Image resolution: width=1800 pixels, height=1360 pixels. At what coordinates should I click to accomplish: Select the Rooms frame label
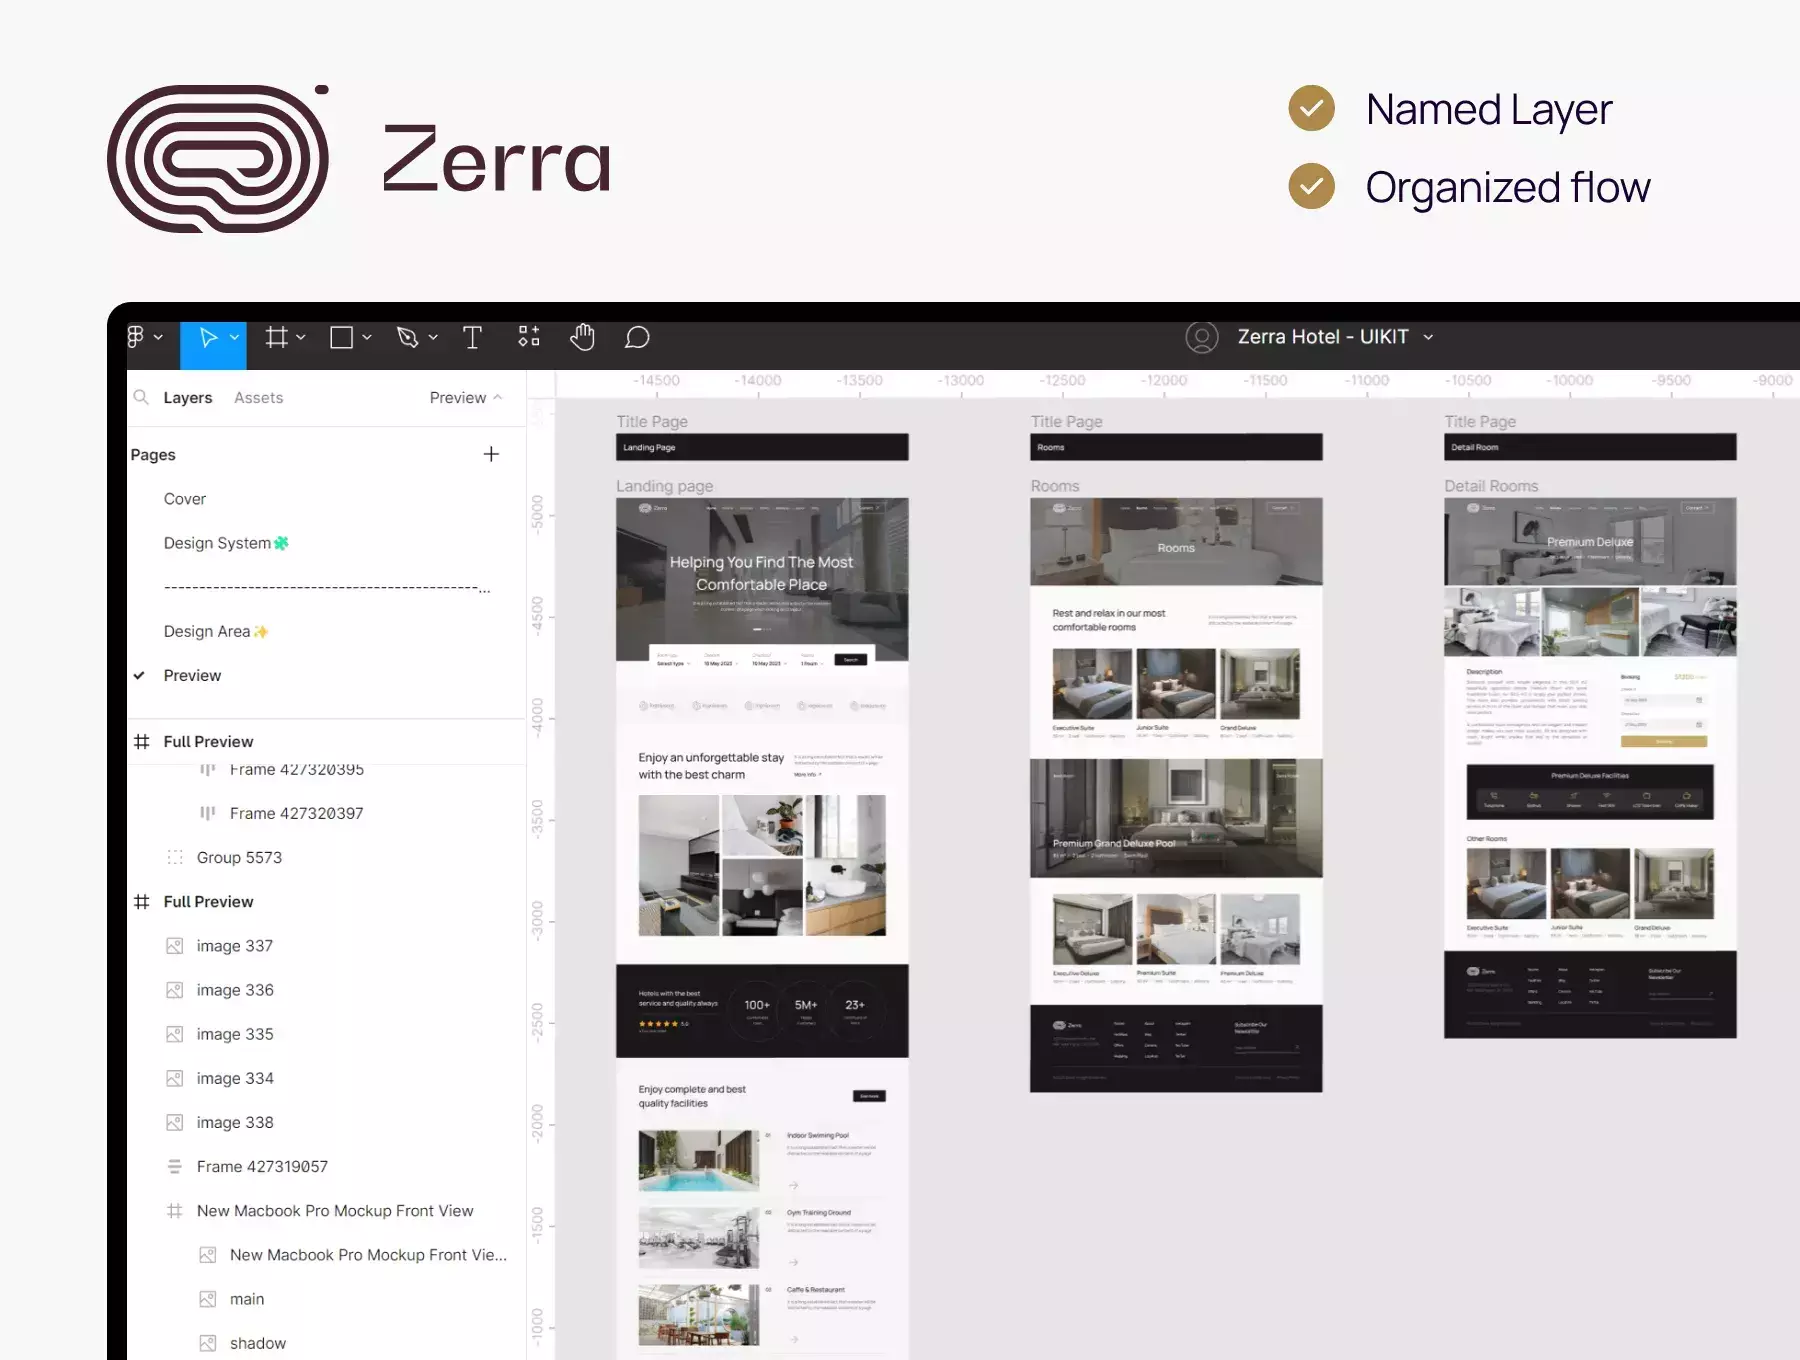click(1055, 486)
